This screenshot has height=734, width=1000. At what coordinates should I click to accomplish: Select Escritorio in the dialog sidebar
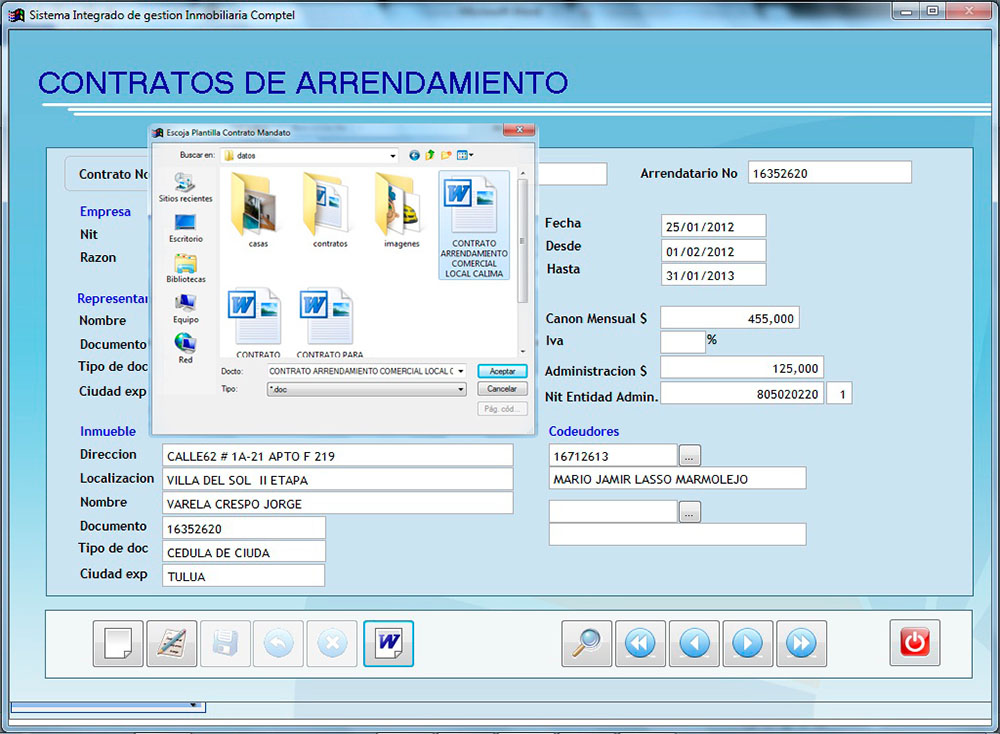pos(185,227)
